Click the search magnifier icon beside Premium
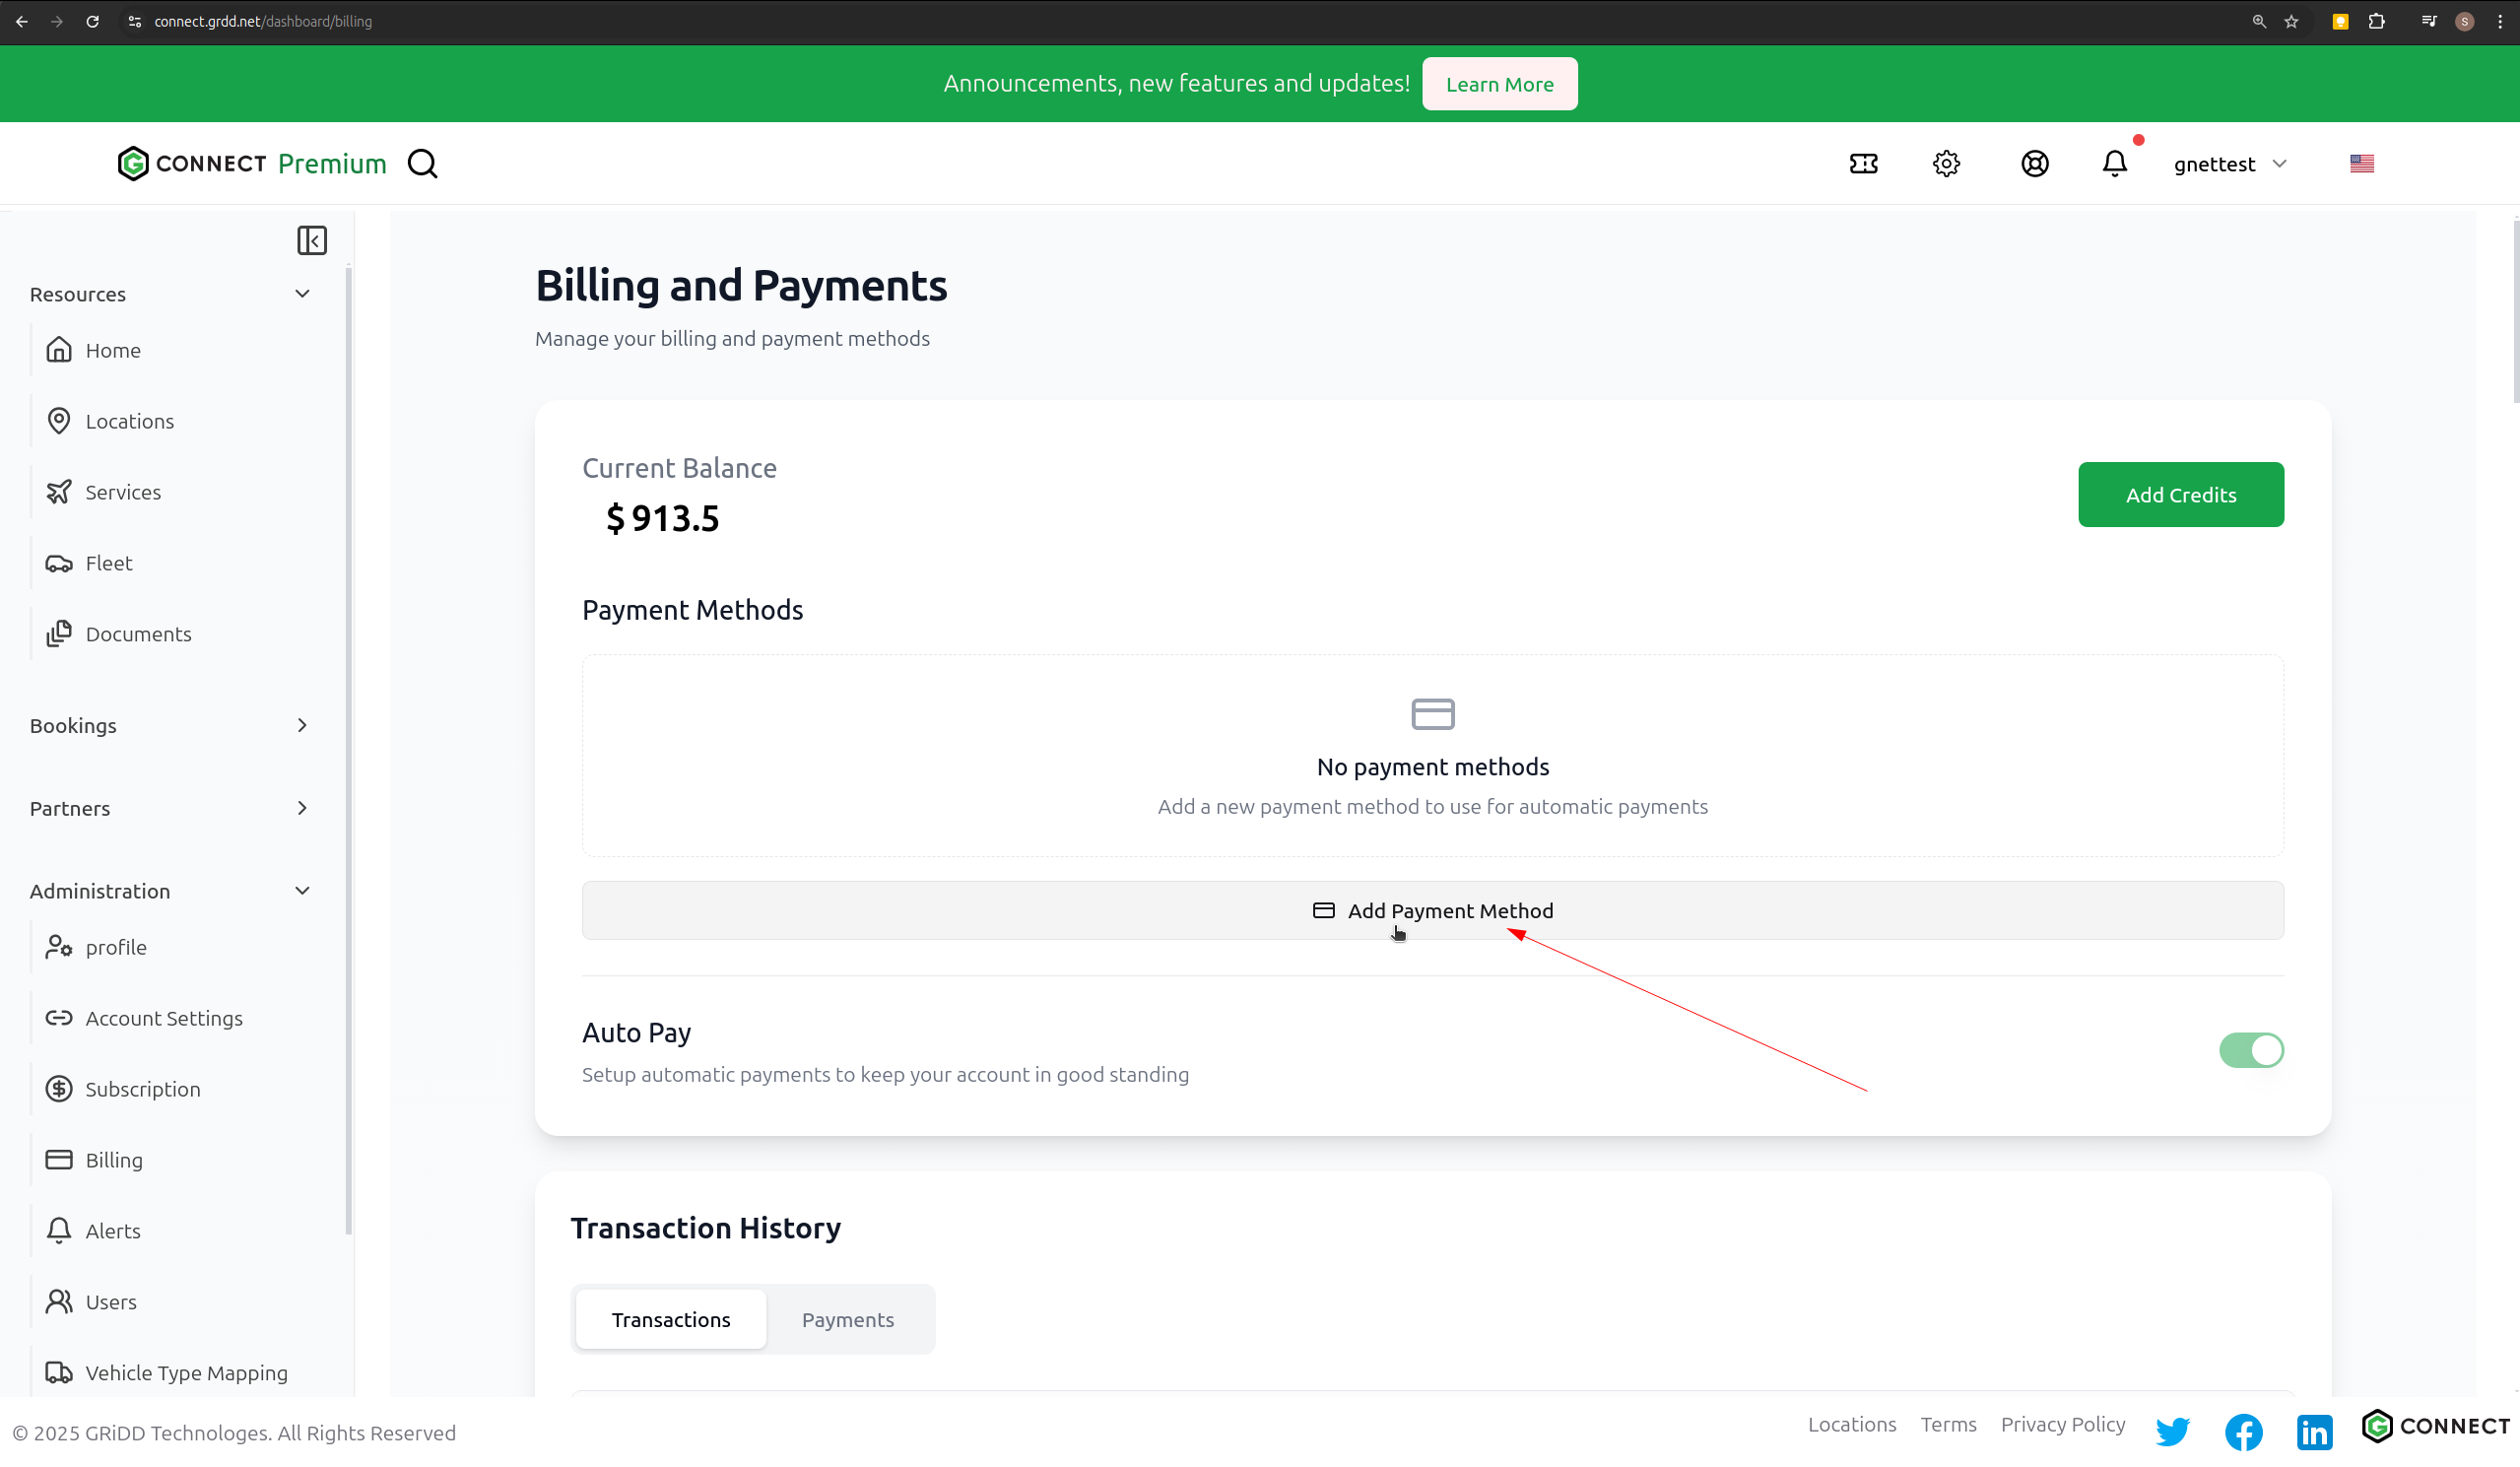This screenshot has width=2520, height=1467. click(422, 164)
